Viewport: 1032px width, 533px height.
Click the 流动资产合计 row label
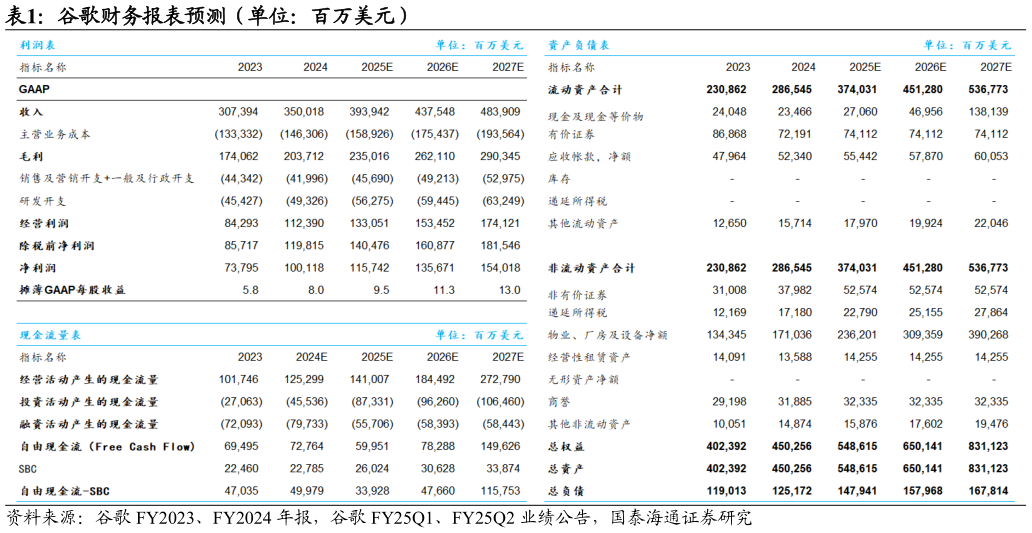(x=585, y=89)
